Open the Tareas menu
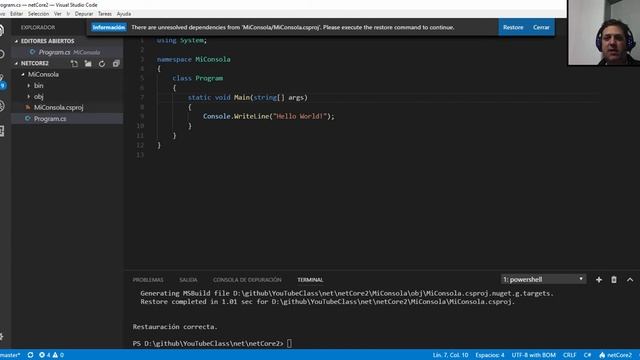Image resolution: width=640 pixels, height=360 pixels. pos(105,14)
